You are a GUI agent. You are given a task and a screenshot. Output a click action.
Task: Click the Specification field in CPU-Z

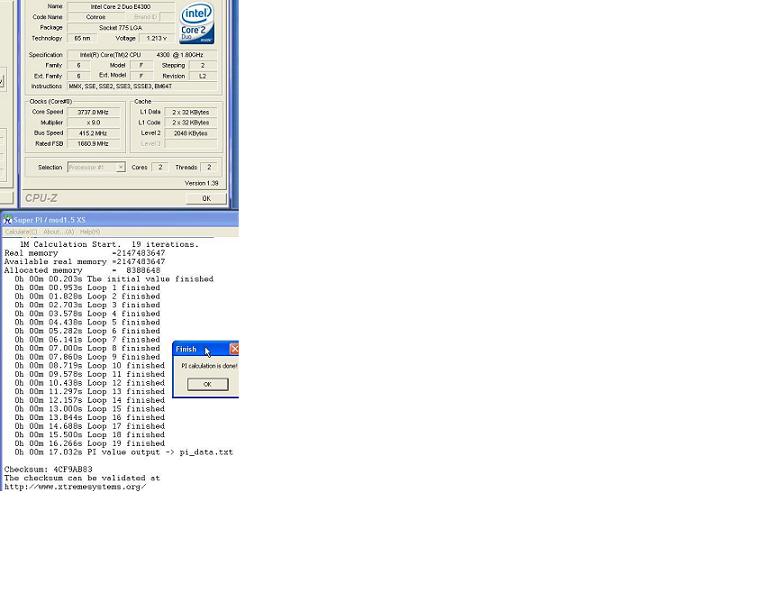tap(142, 55)
